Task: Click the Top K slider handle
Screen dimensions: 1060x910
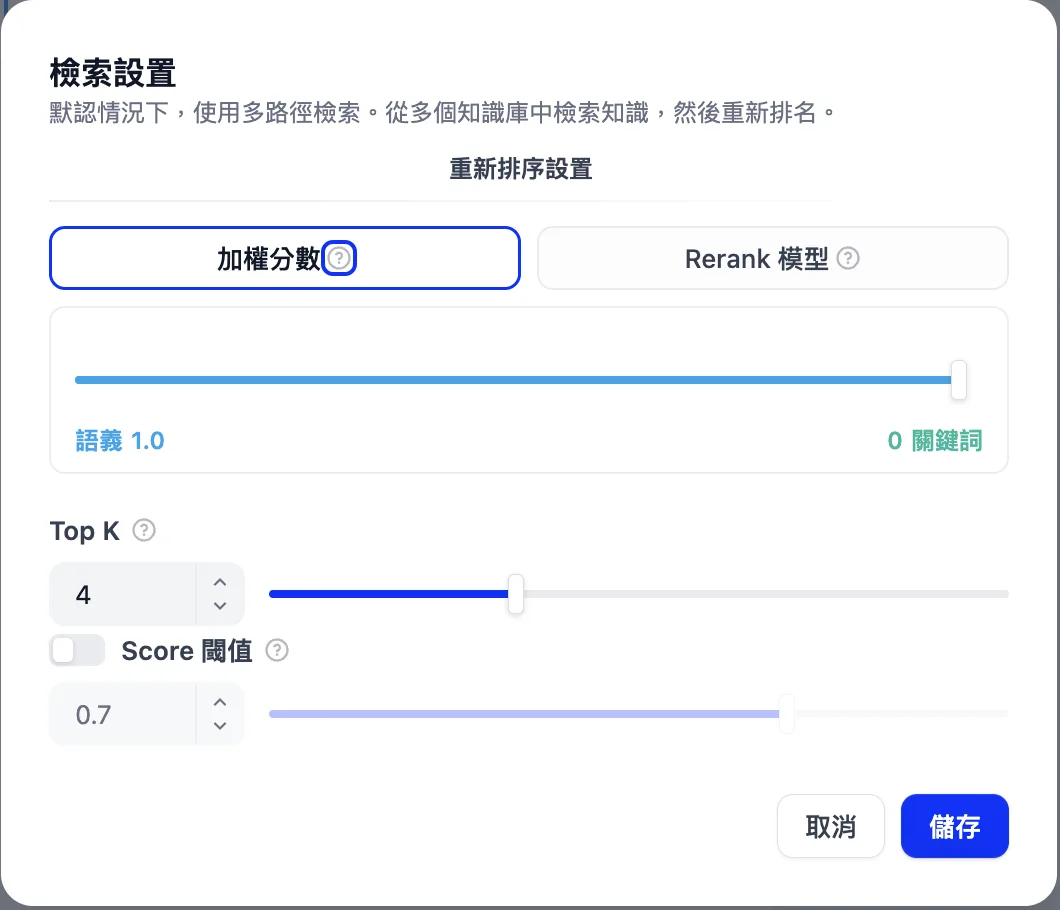Action: click(x=516, y=594)
